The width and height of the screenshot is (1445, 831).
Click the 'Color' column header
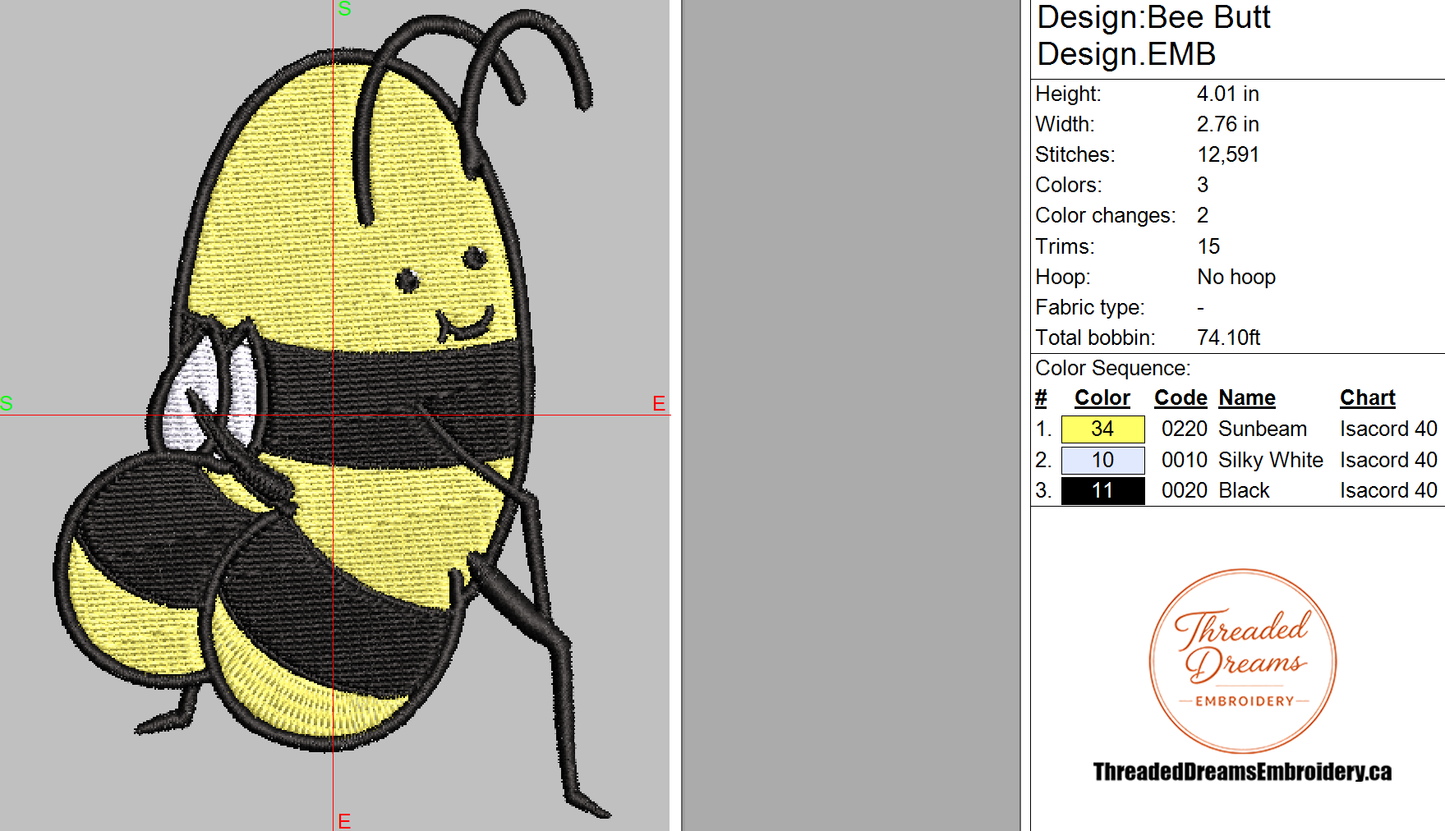coord(1102,398)
